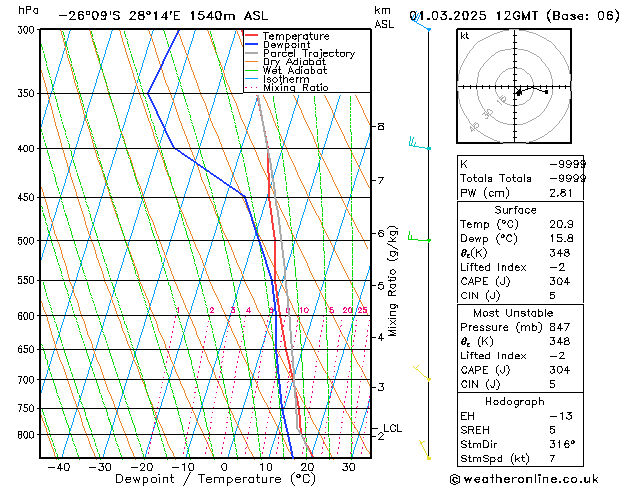This screenshot has width=629, height=486.
Task: Click the Mixing Ratio legend entry
Action: point(295,88)
